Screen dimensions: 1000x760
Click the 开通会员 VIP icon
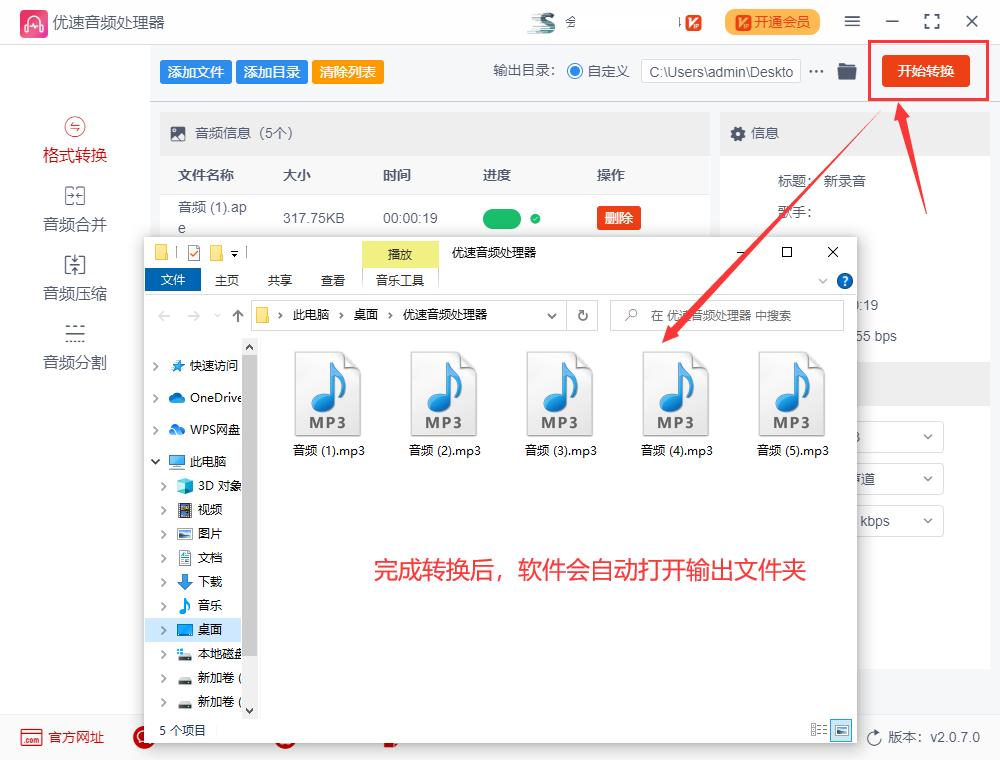pyautogui.click(x=771, y=21)
